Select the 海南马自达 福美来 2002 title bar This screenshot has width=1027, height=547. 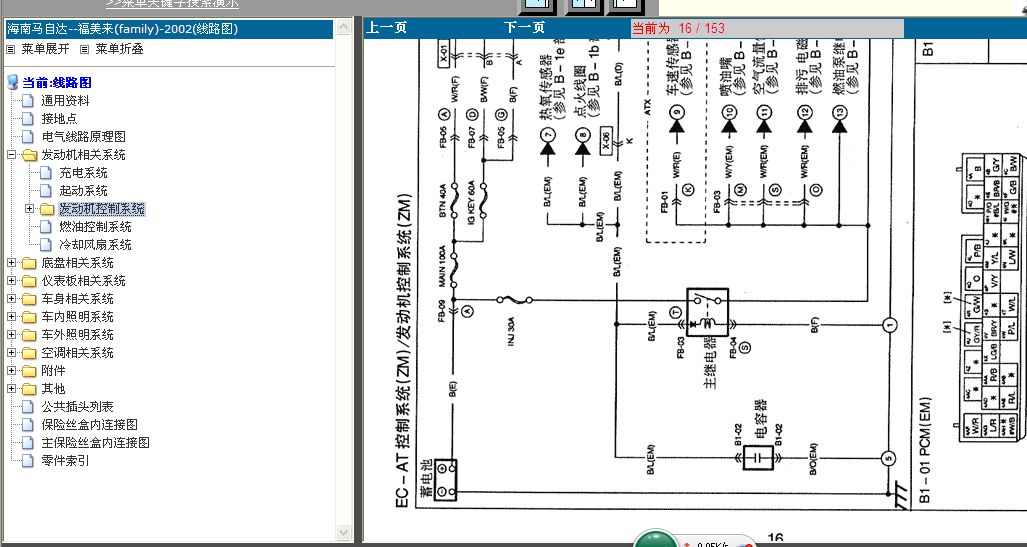(170, 29)
